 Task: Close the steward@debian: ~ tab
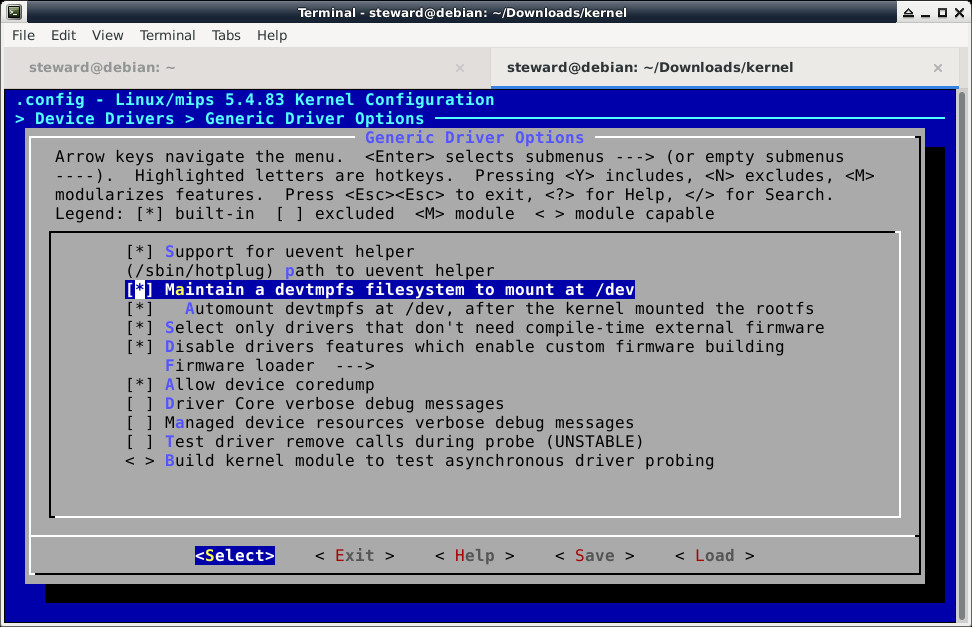tap(460, 68)
